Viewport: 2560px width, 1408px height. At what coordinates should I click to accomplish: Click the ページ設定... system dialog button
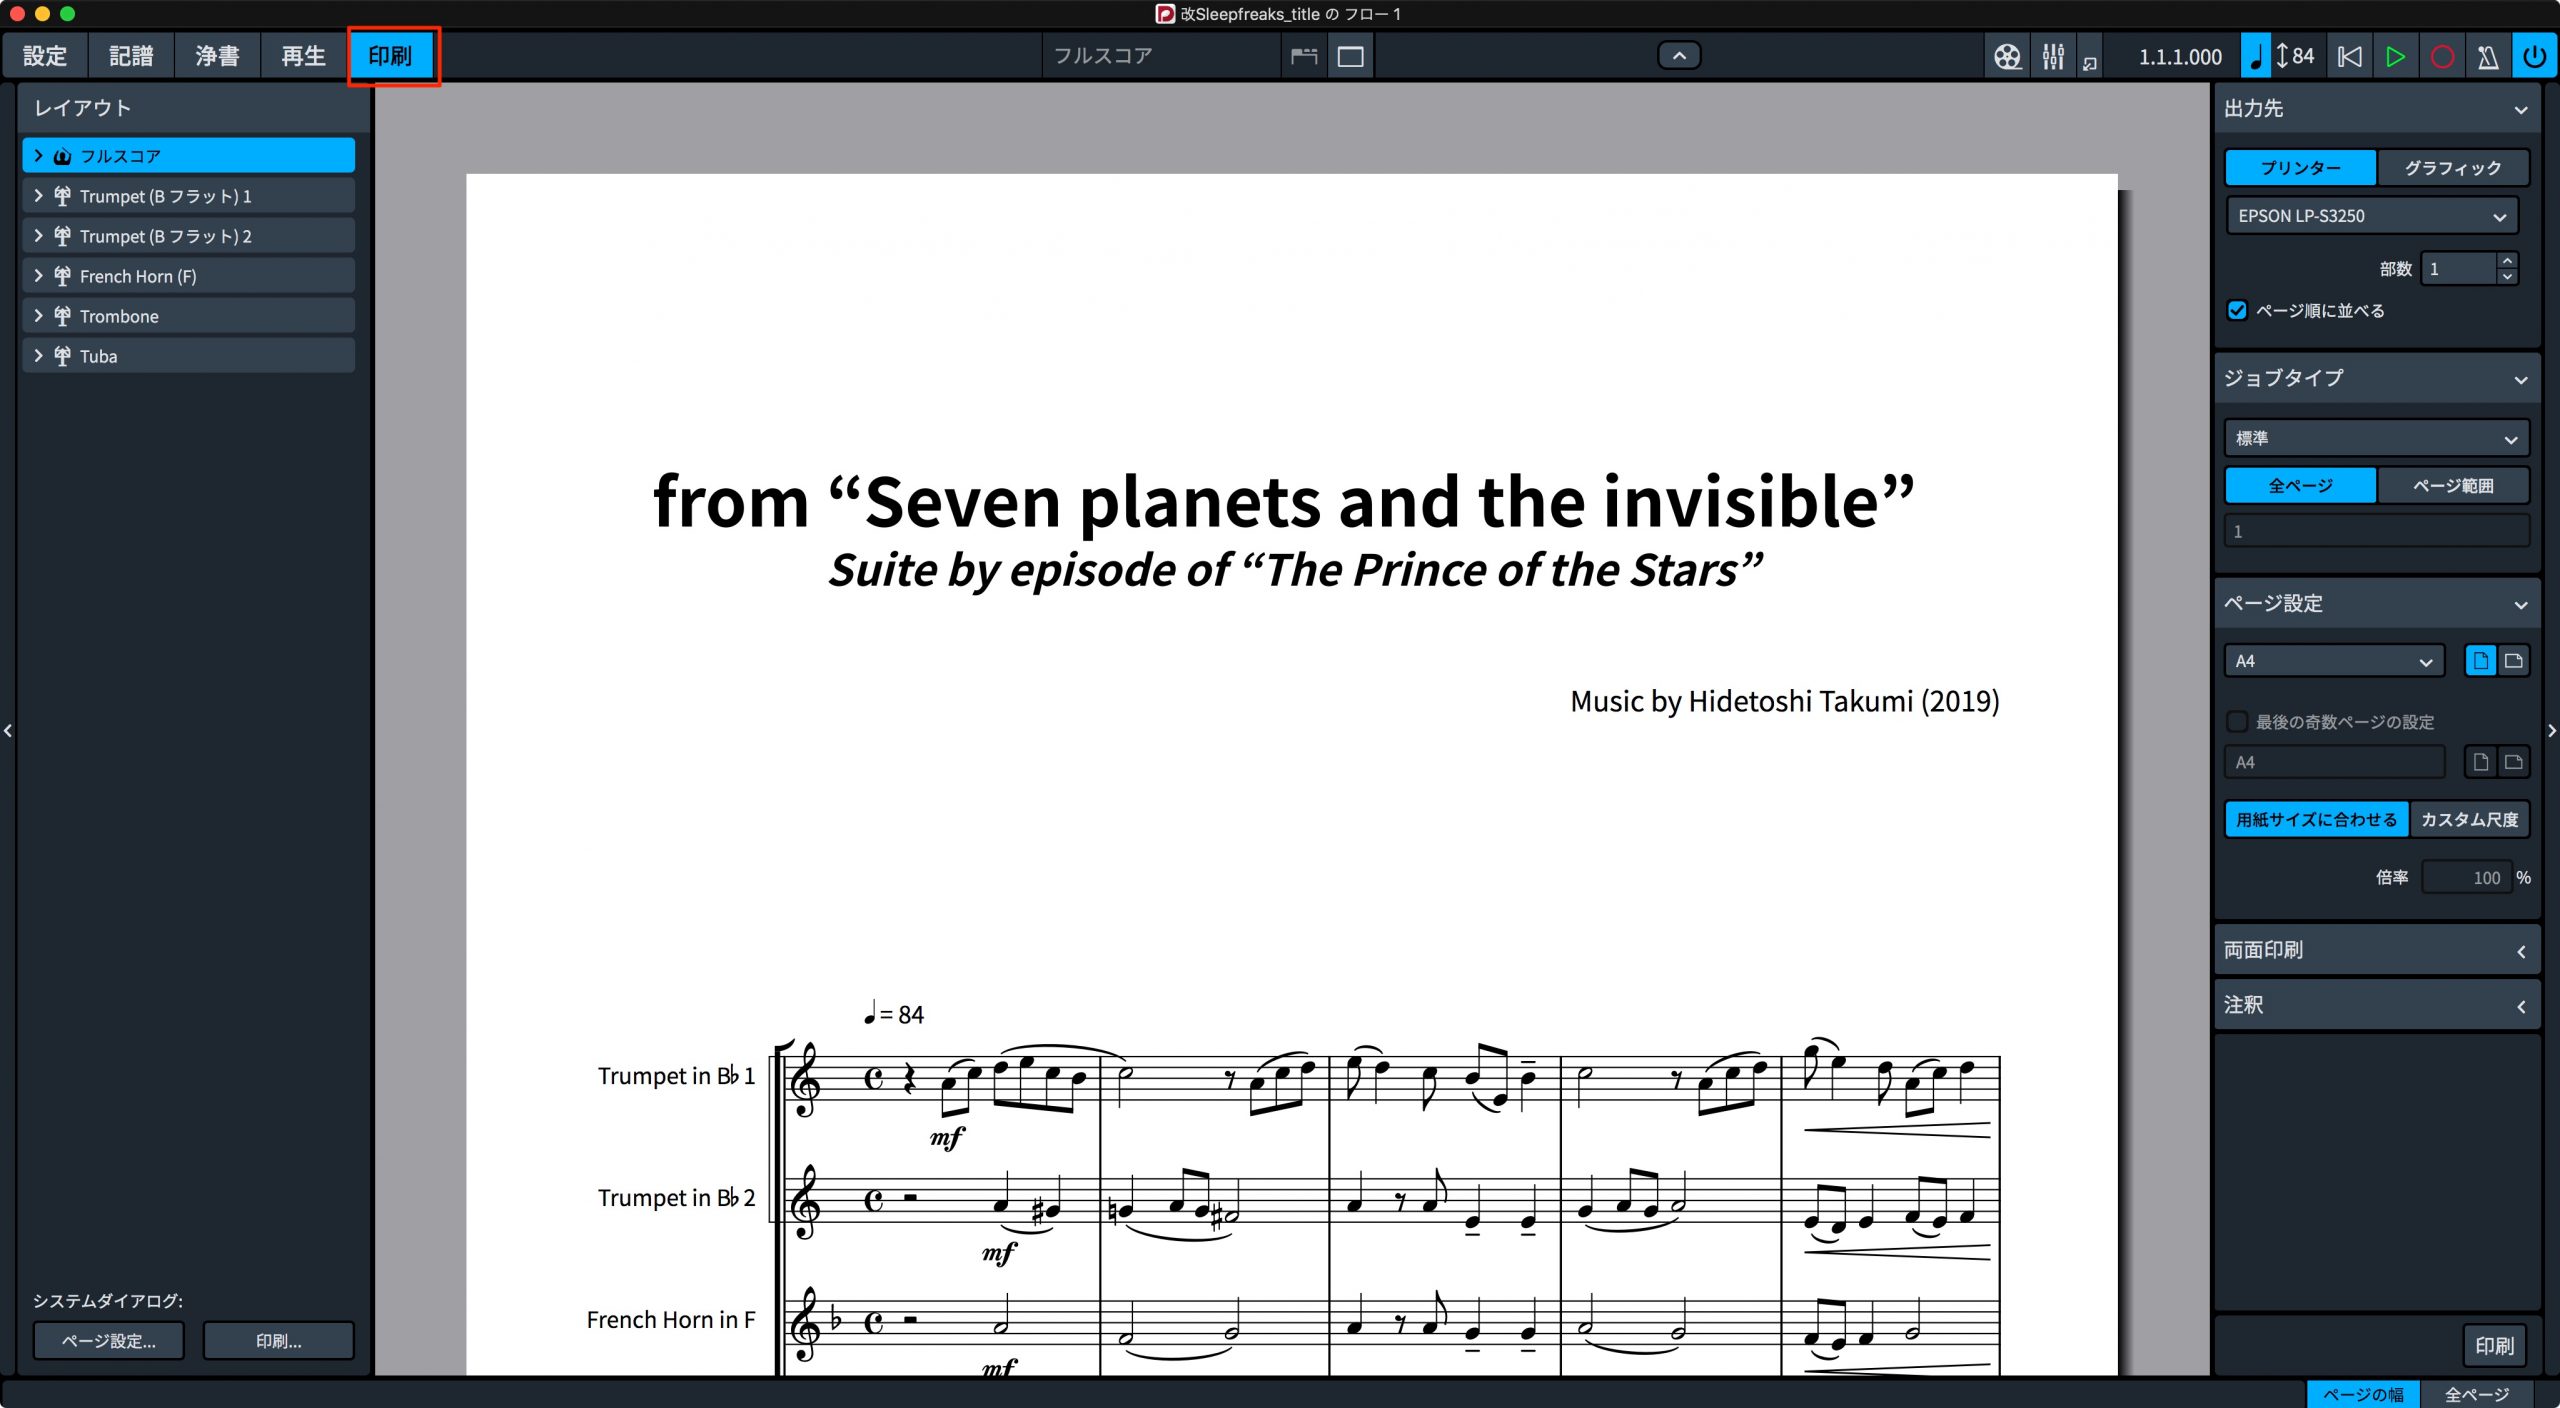point(108,1341)
